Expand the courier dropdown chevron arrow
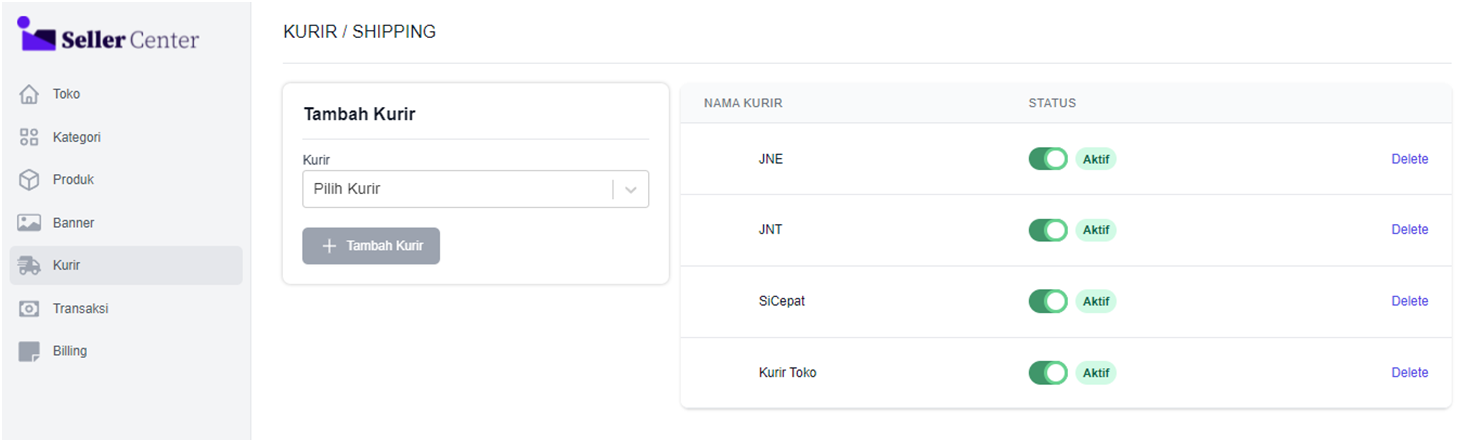 coord(631,189)
